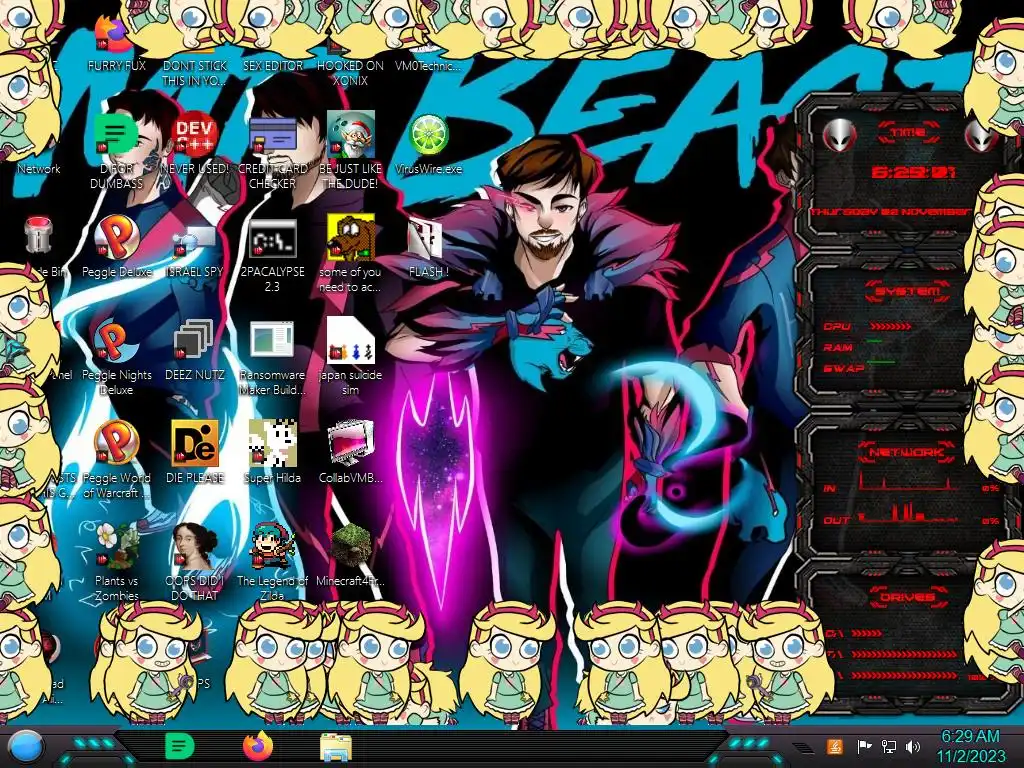Image resolution: width=1024 pixels, height=768 pixels.
Task: Open Action Center flag tray icon
Action: click(x=864, y=746)
